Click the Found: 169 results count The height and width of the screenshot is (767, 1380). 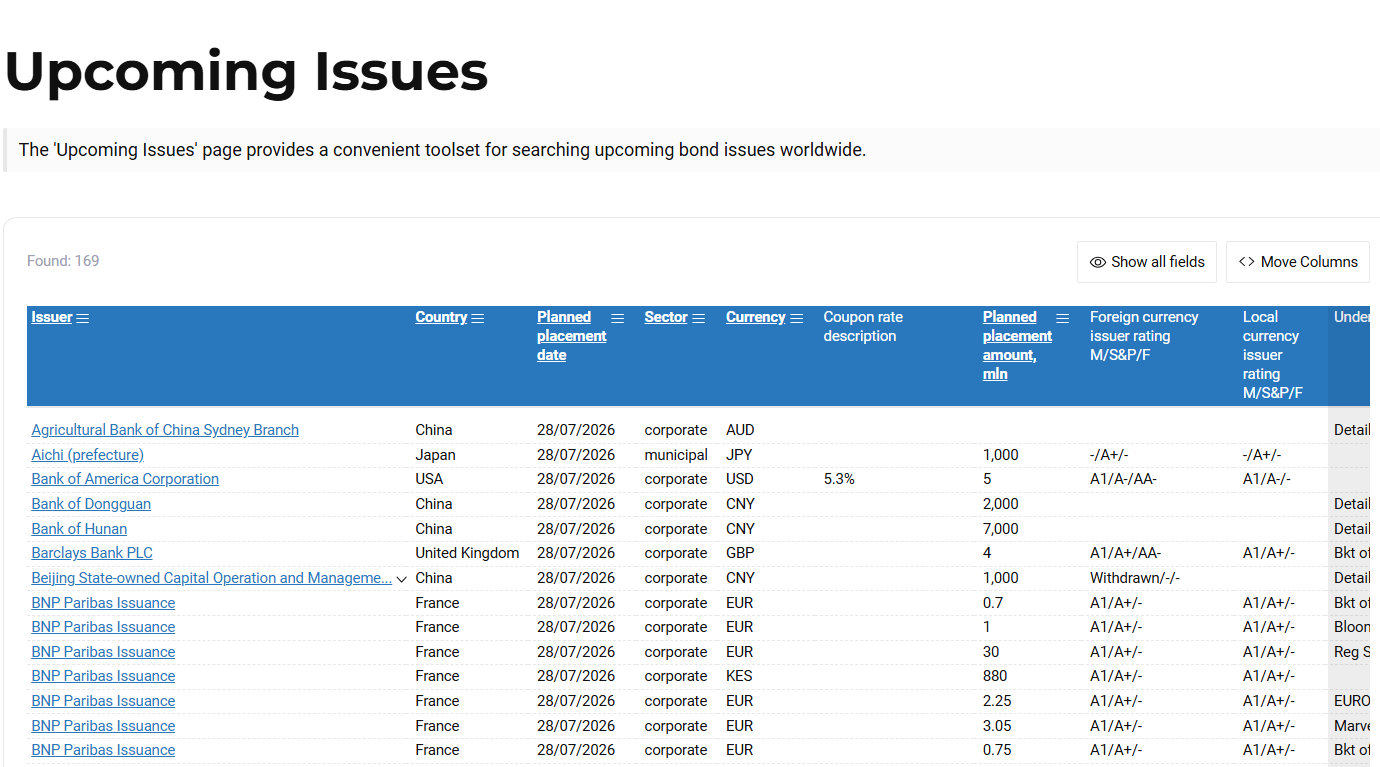63,261
